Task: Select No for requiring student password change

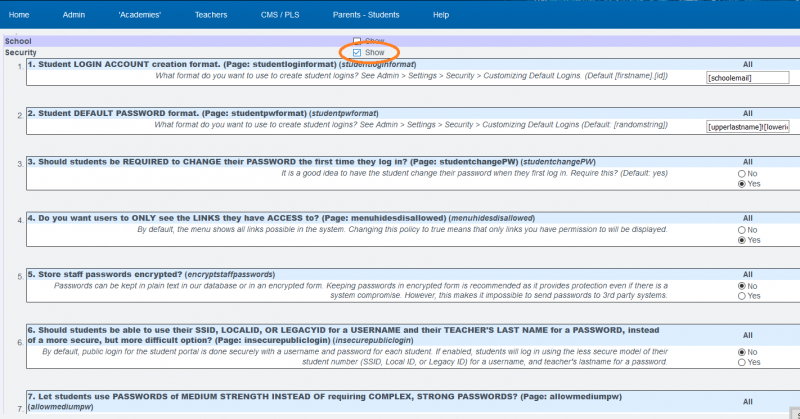Action: (741, 173)
